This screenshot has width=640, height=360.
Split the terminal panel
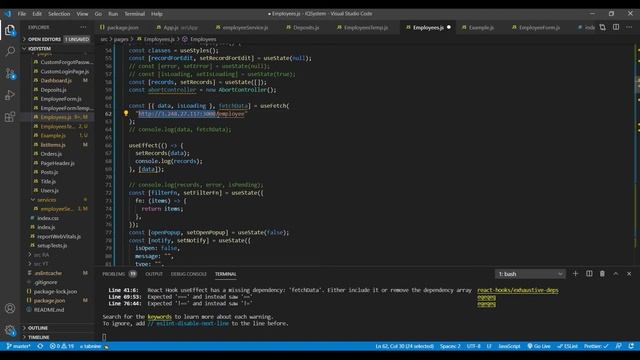[x=589, y=273]
